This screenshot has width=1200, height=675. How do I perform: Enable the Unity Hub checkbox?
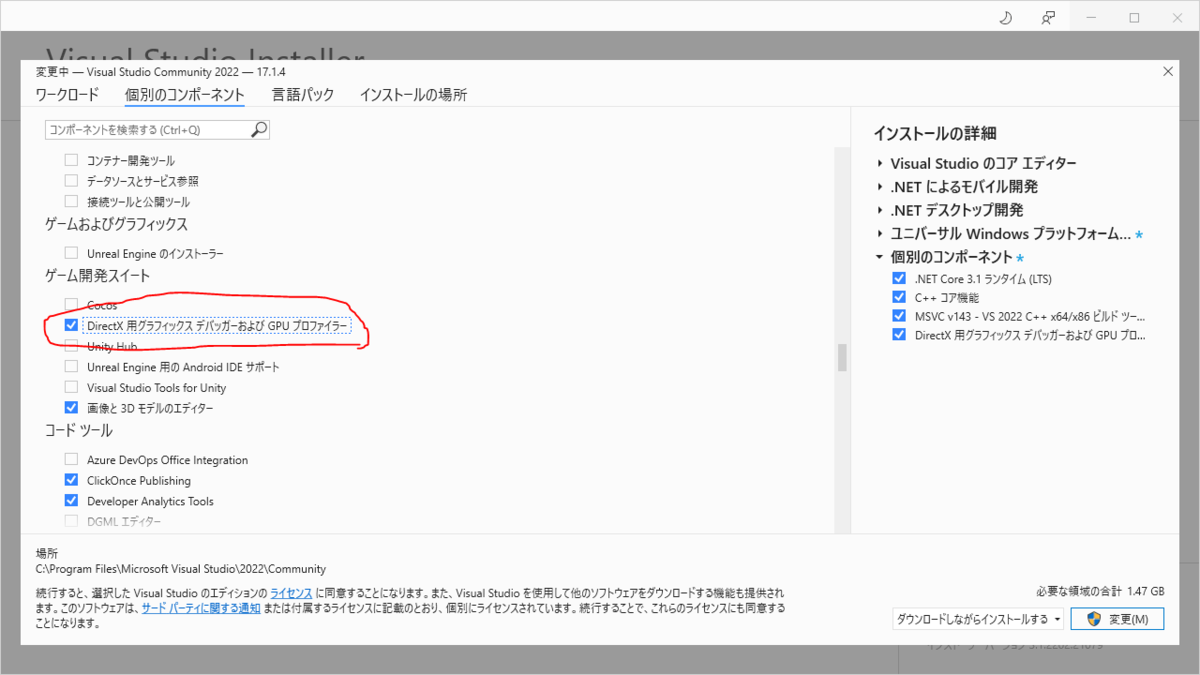(71, 345)
